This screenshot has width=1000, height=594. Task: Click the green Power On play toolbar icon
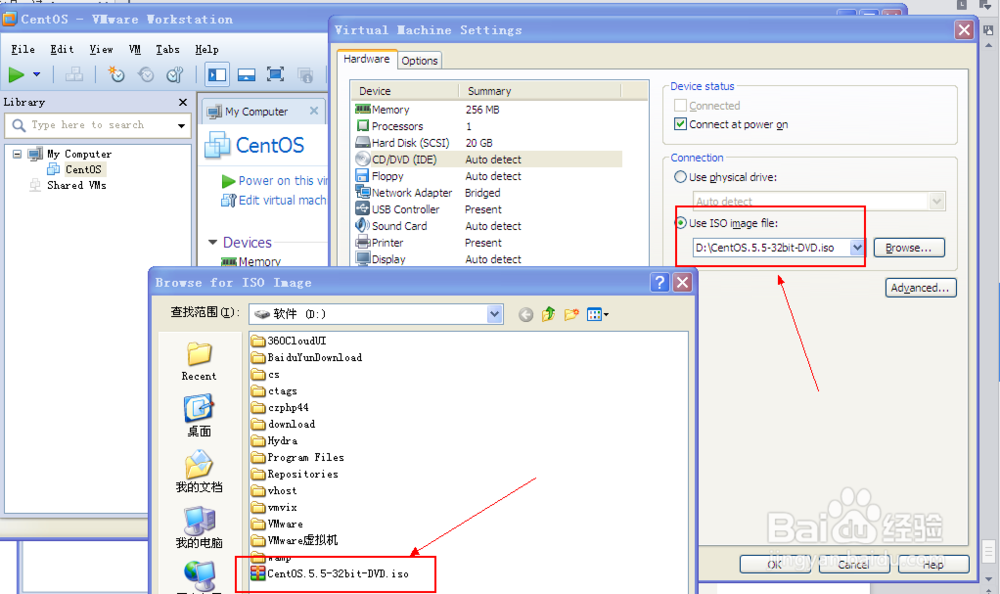(x=16, y=75)
